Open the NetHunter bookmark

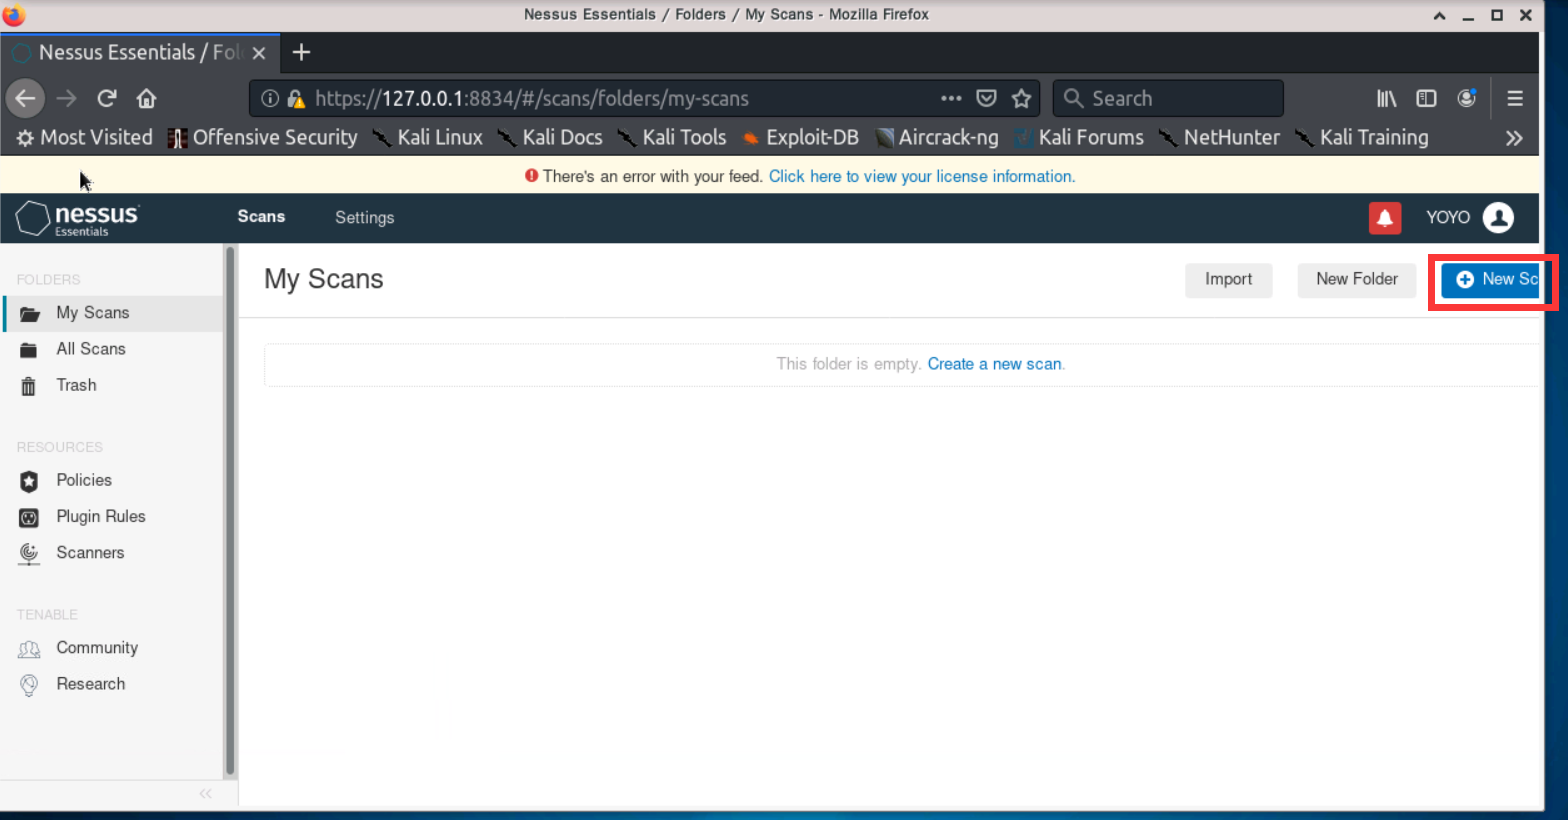pos(1220,138)
